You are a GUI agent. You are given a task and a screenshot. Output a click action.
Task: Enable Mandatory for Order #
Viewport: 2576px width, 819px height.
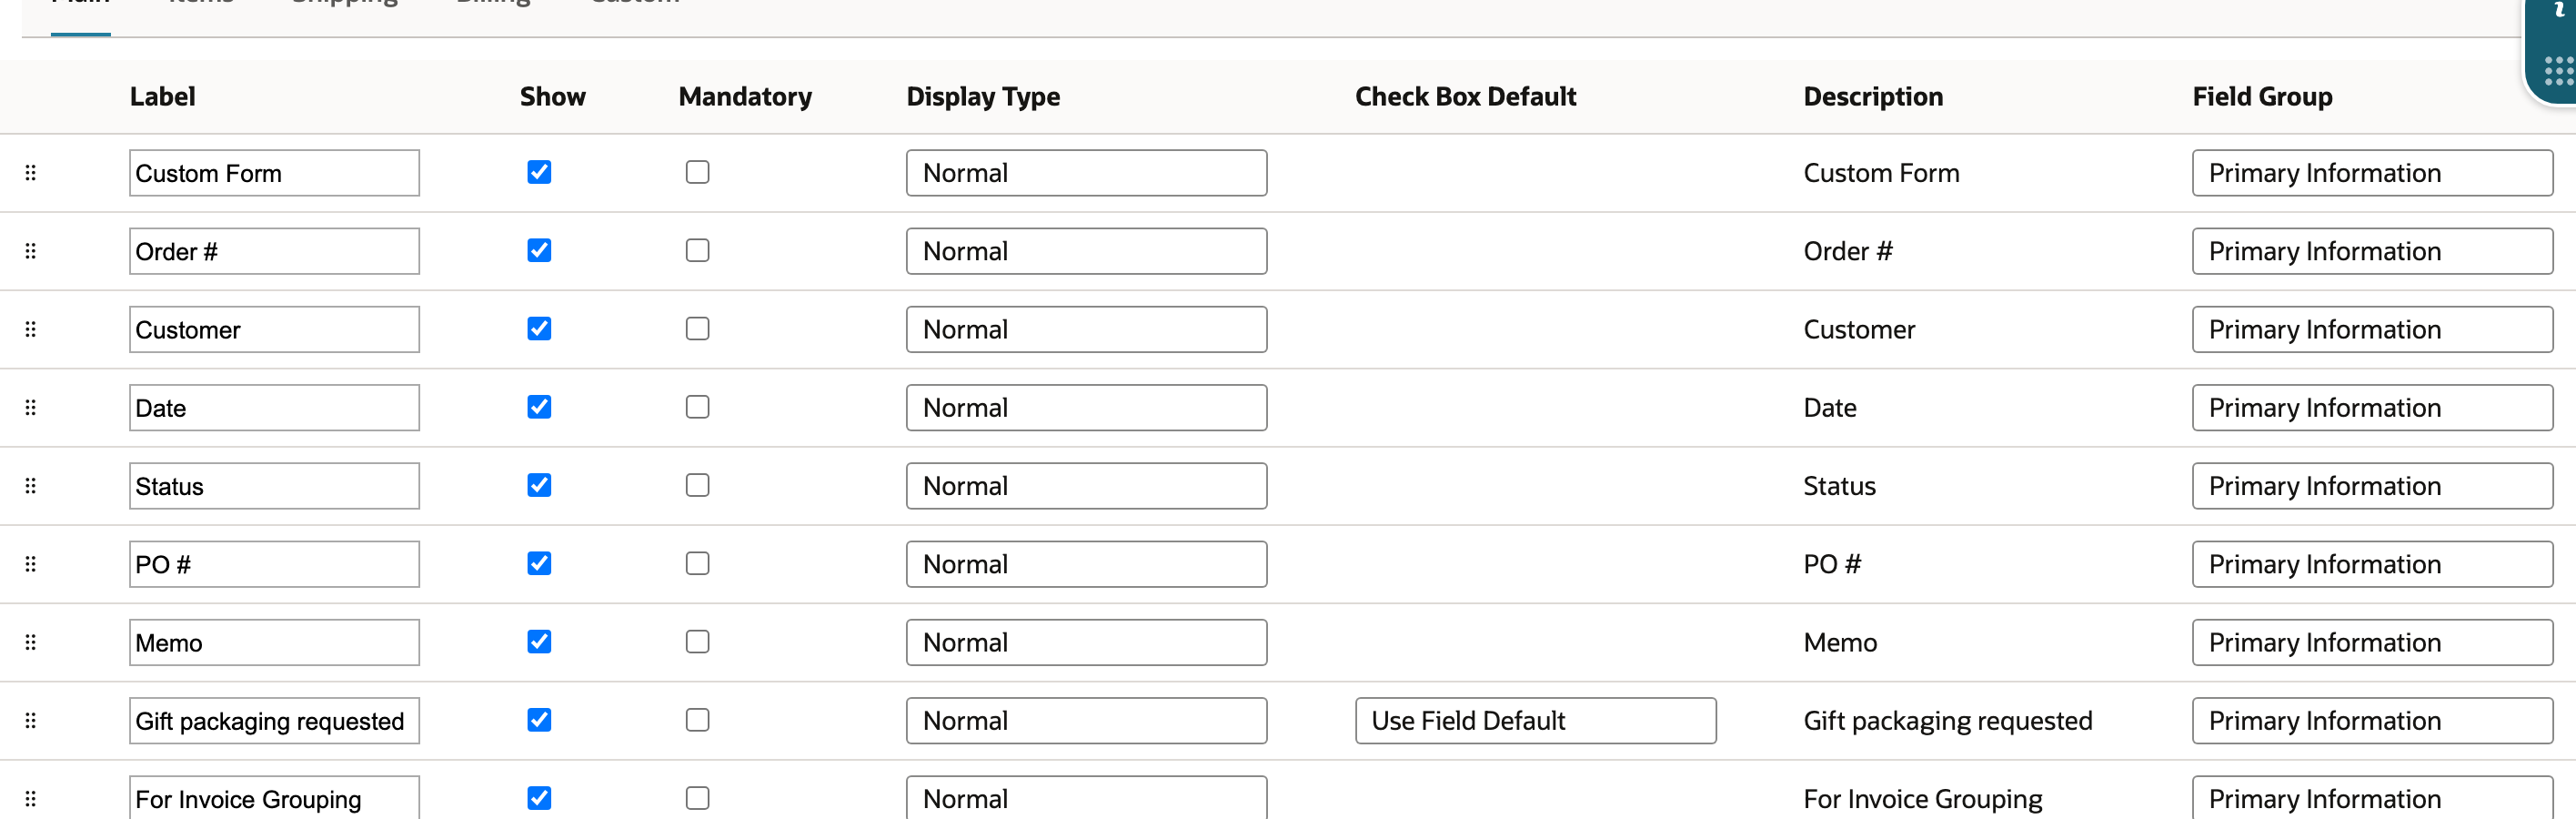[697, 250]
